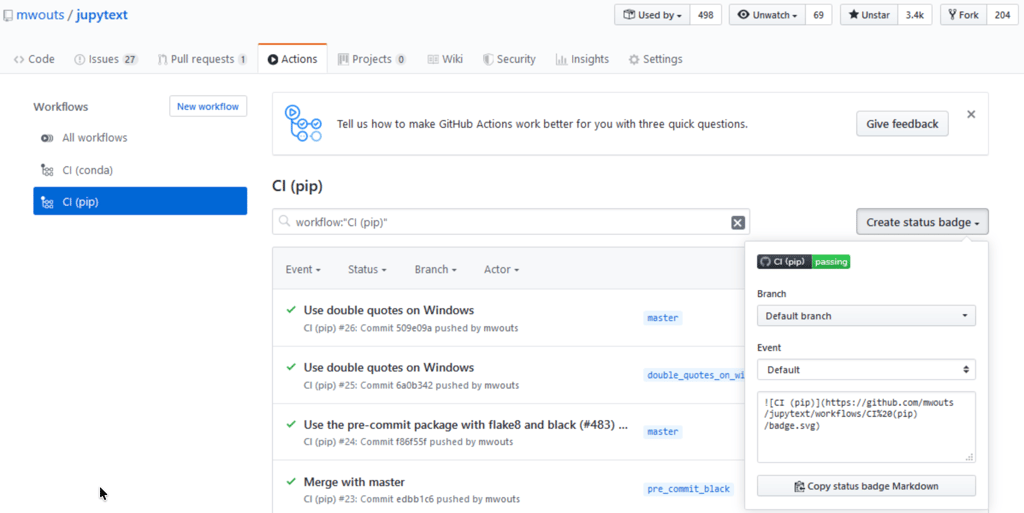Select the CI (pip) workflow in sidebar

[x=140, y=202]
